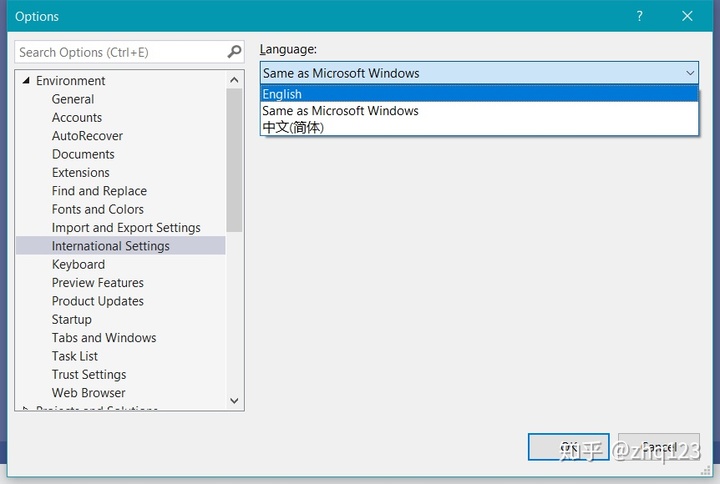Screen dimensions: 720x484
Task: Click the search magnifier icon
Action: click(234, 52)
